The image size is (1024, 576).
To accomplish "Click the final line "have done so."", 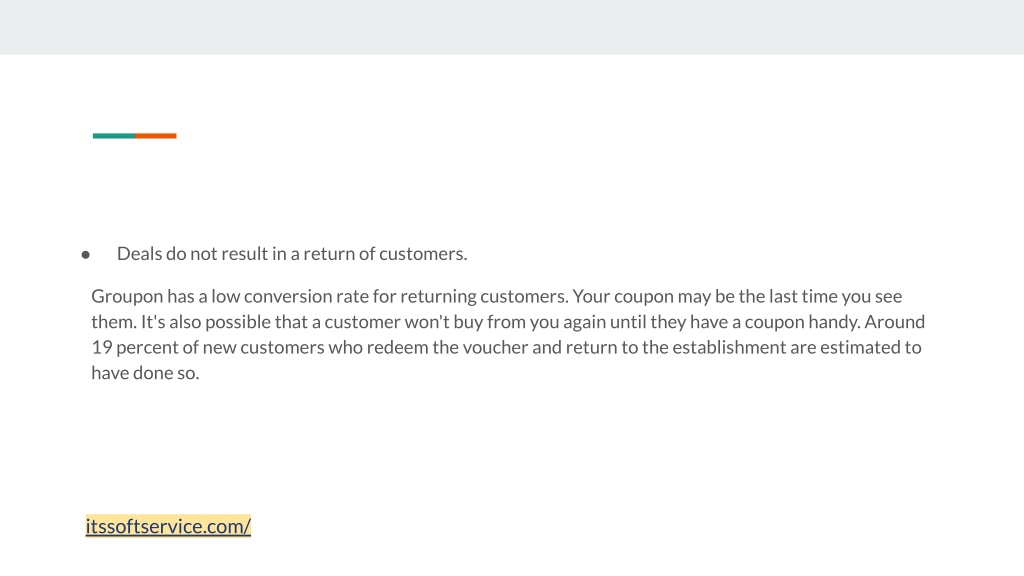I will pos(145,373).
